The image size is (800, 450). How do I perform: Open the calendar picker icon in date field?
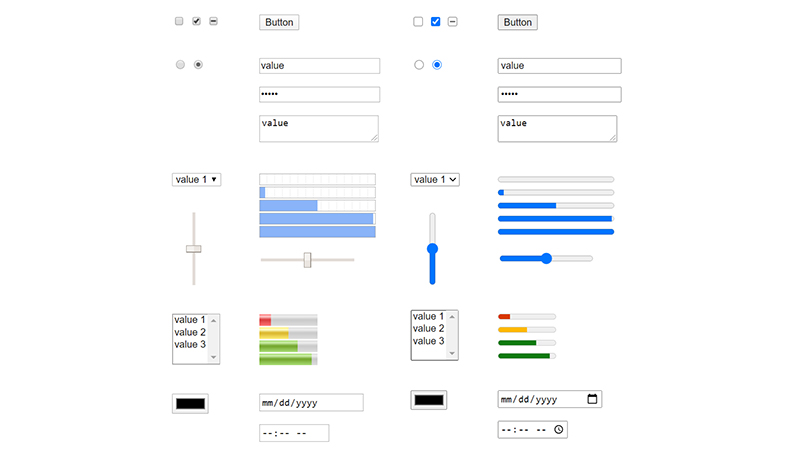pyautogui.click(x=592, y=399)
